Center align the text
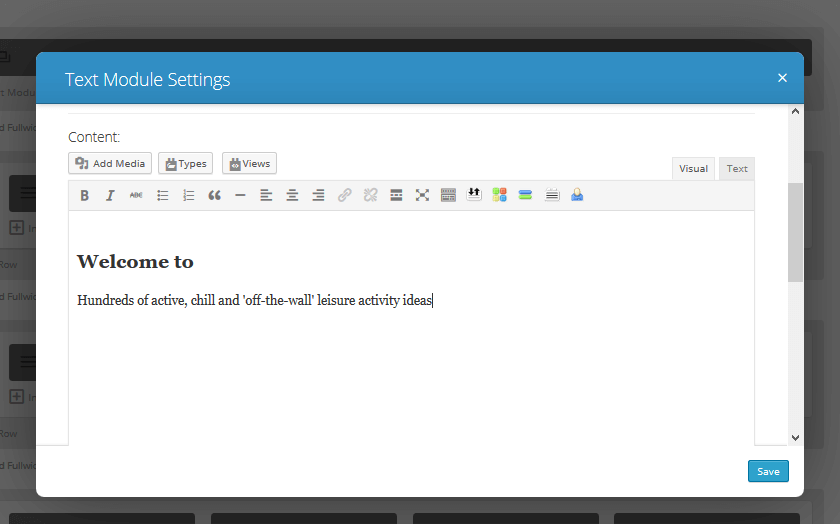 pyautogui.click(x=292, y=196)
